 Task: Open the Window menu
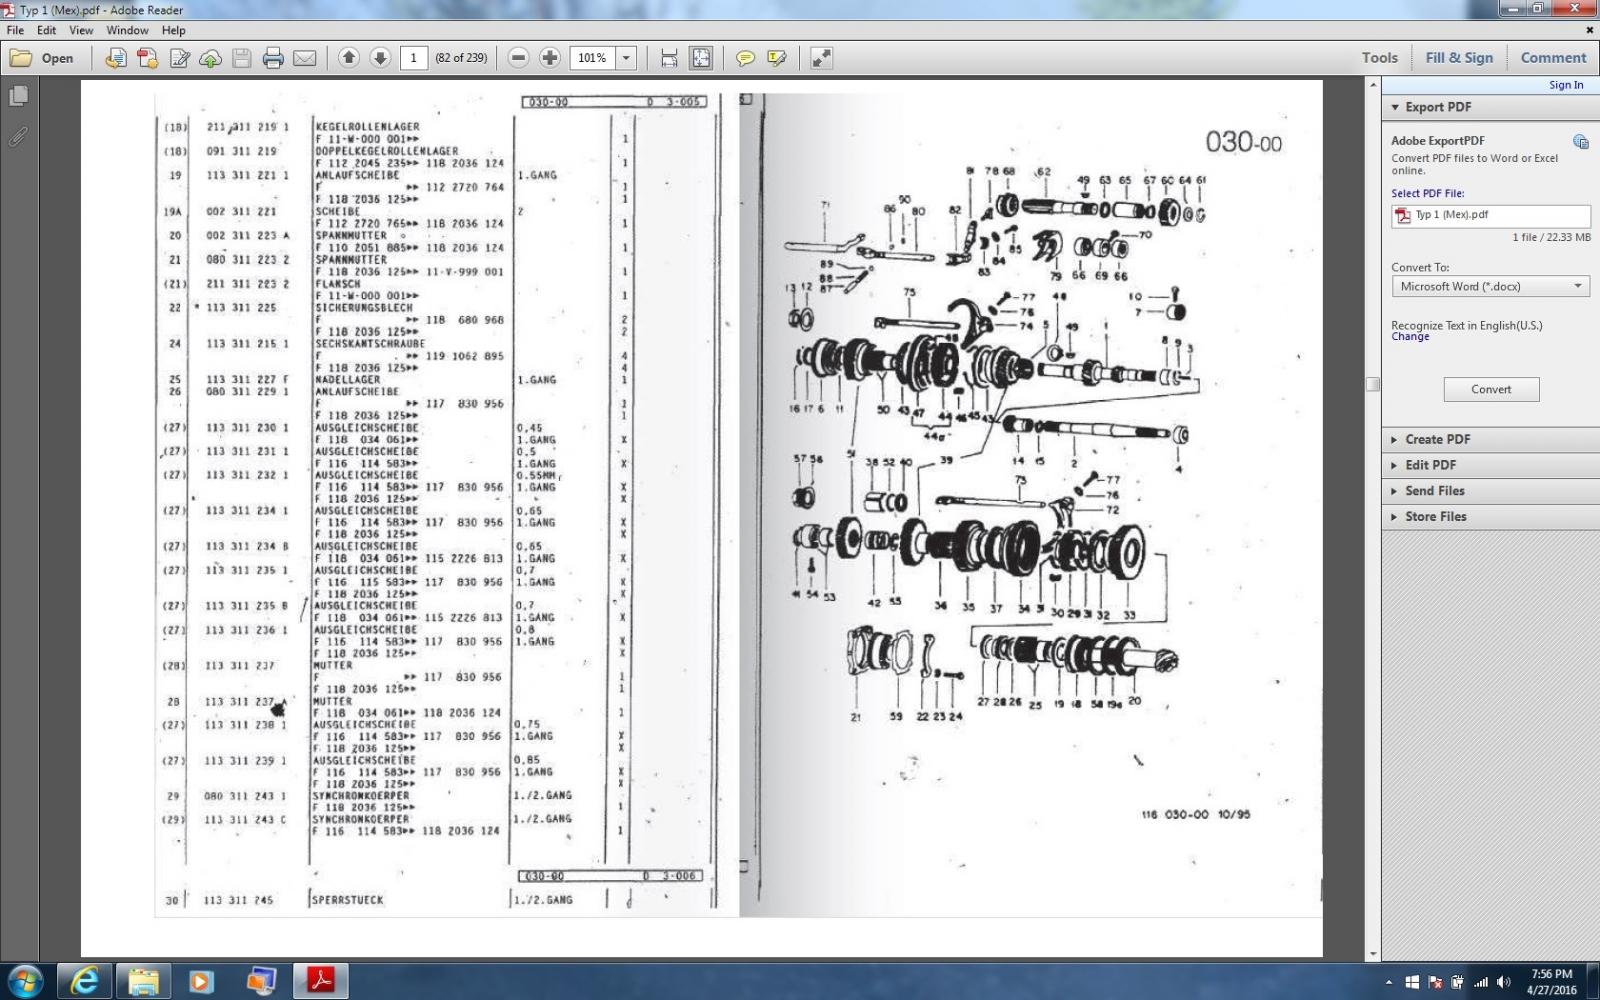128,30
